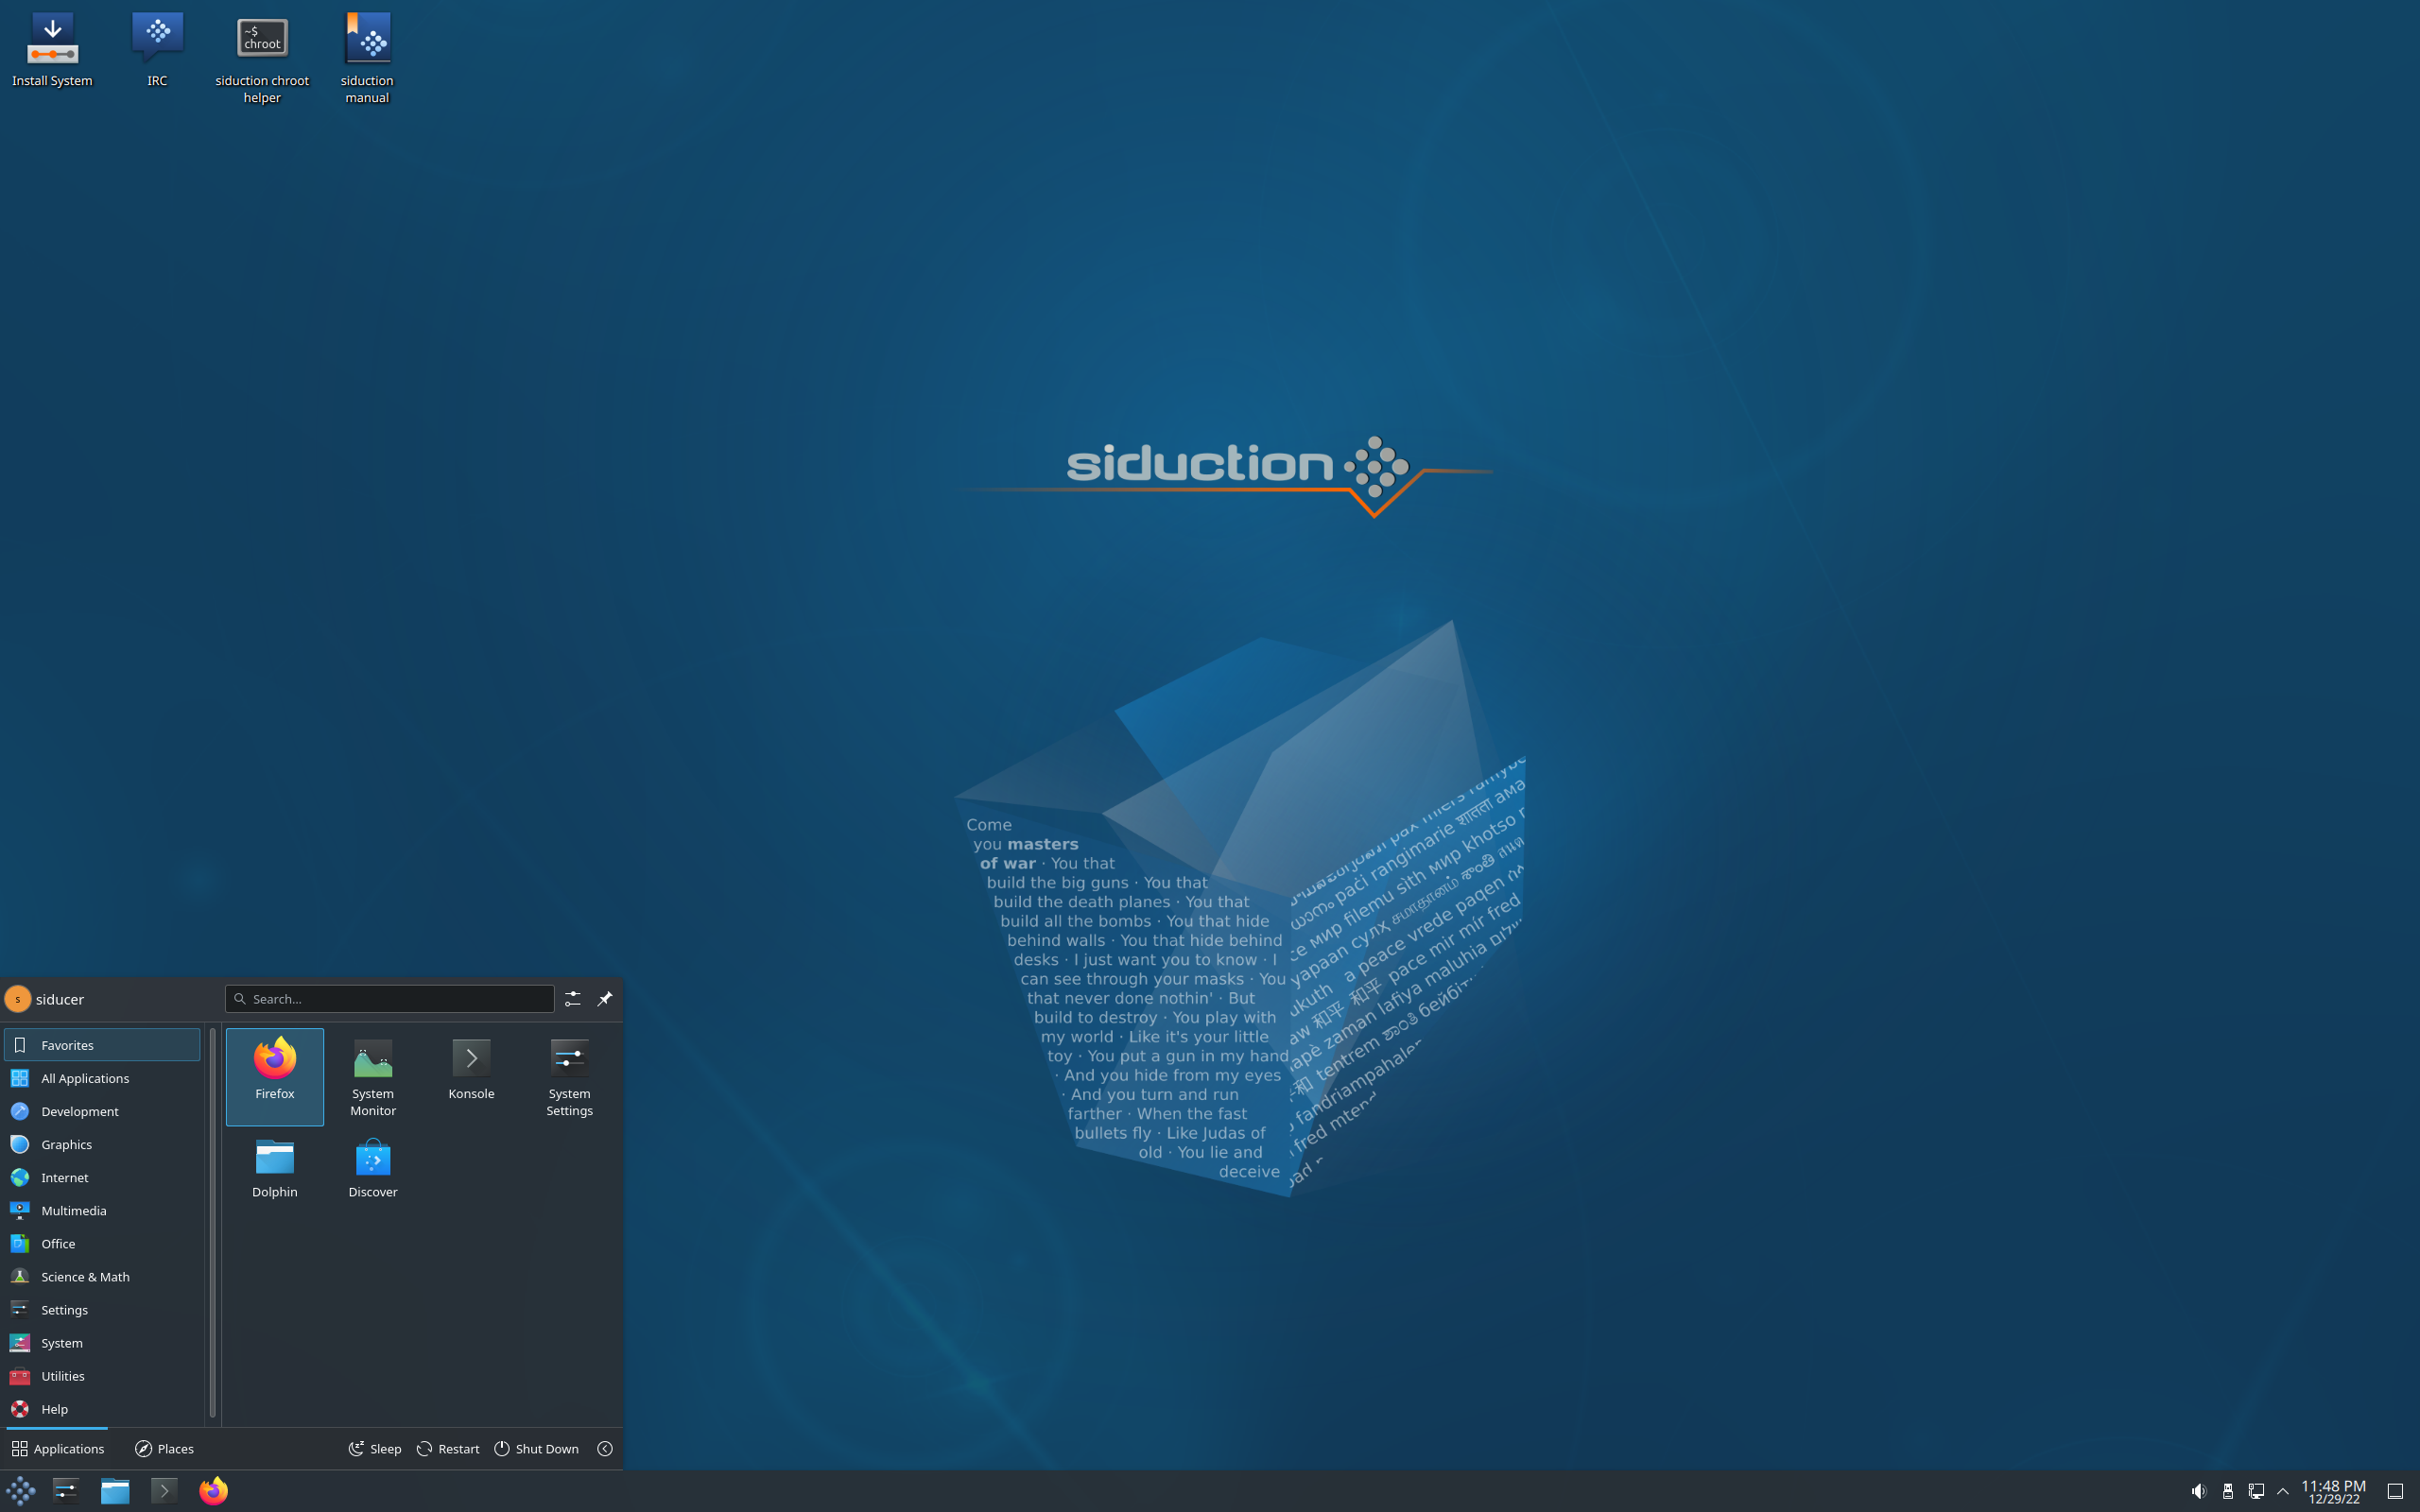Viewport: 2420px width, 1512px height.
Task: Pin the application launcher open
Action: [605, 999]
